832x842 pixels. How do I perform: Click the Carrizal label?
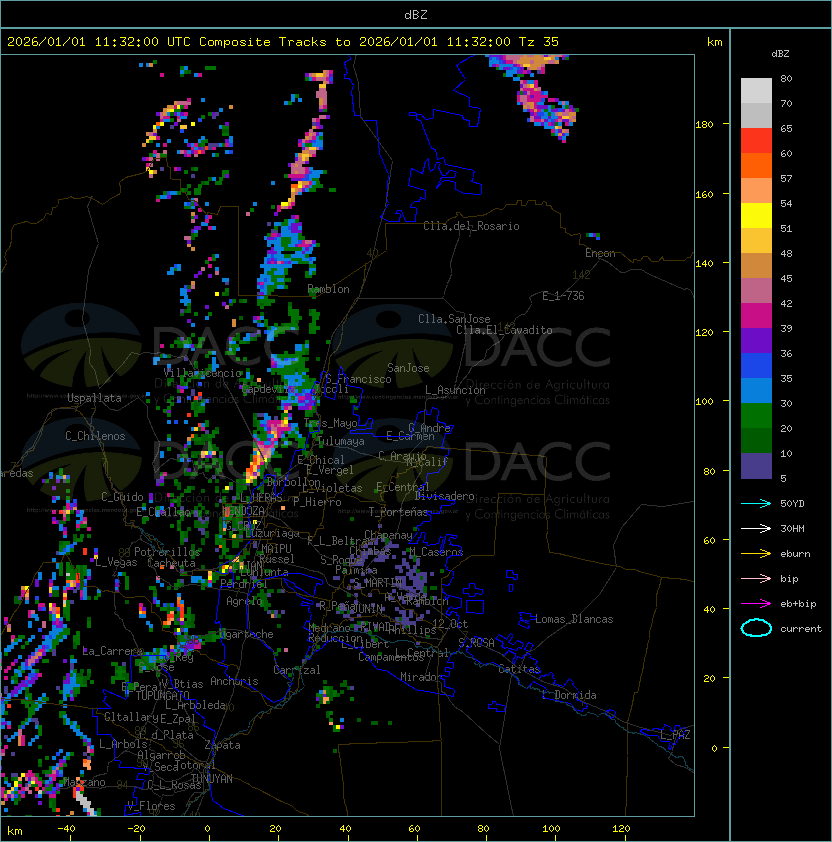(296, 670)
